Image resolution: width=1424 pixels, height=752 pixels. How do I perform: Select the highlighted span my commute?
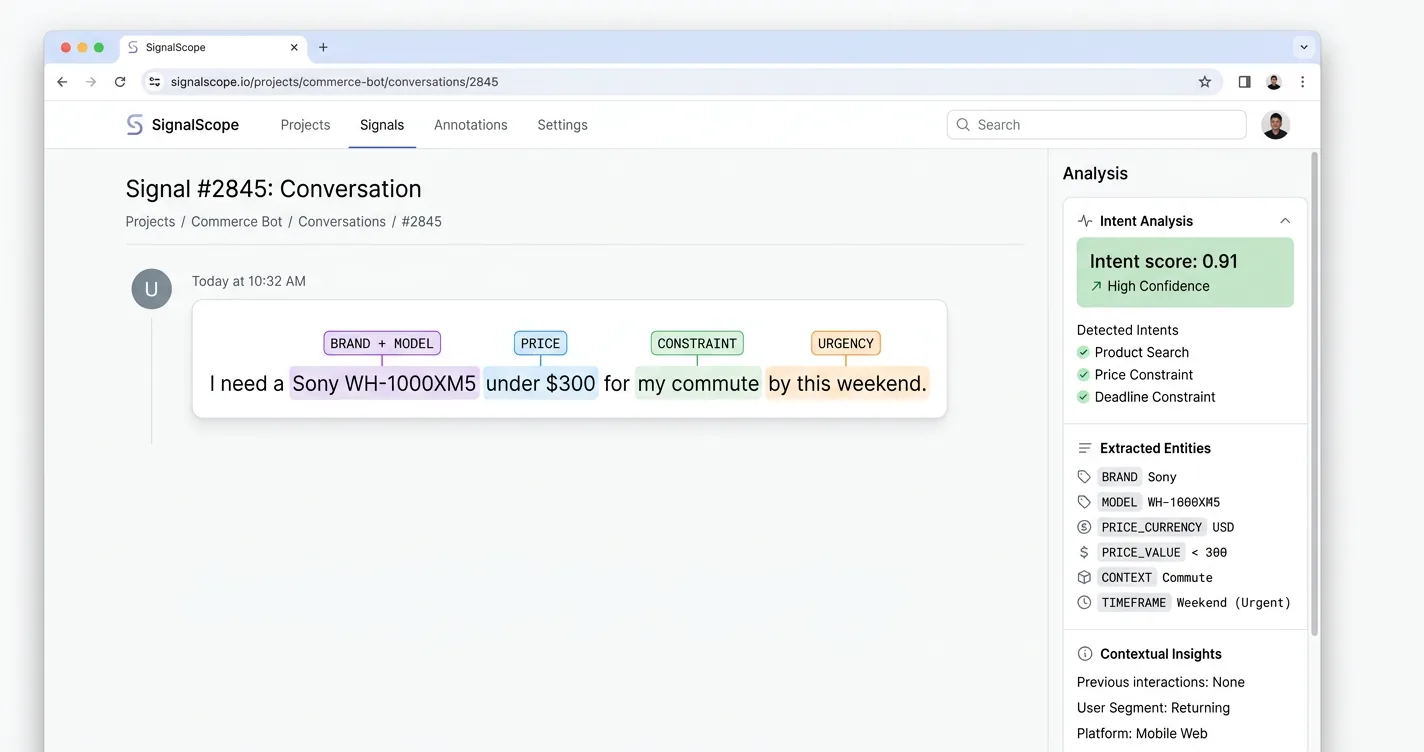tap(698, 383)
